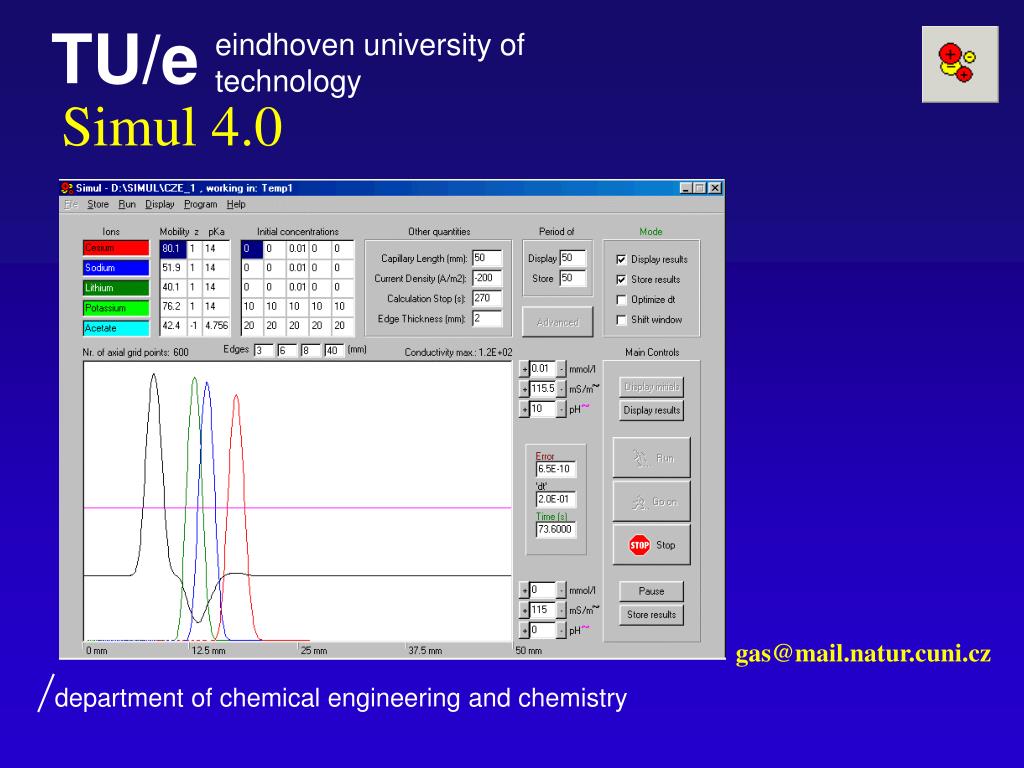Screen dimensions: 1024x768
Task: Stop the simulation with the Stop button
Action: (x=651, y=545)
